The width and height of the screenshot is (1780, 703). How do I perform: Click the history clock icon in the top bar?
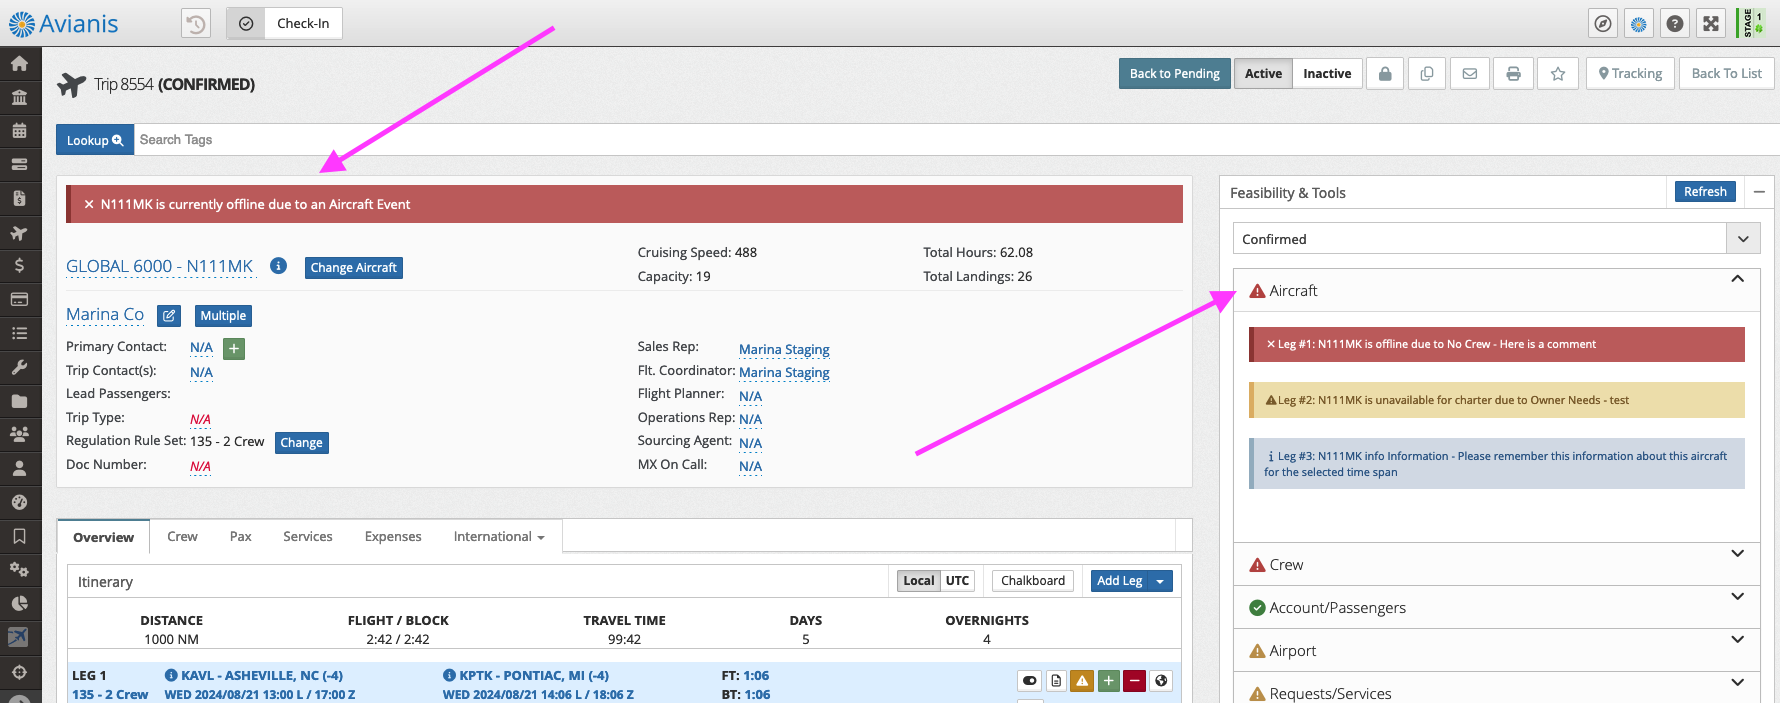pyautogui.click(x=196, y=23)
